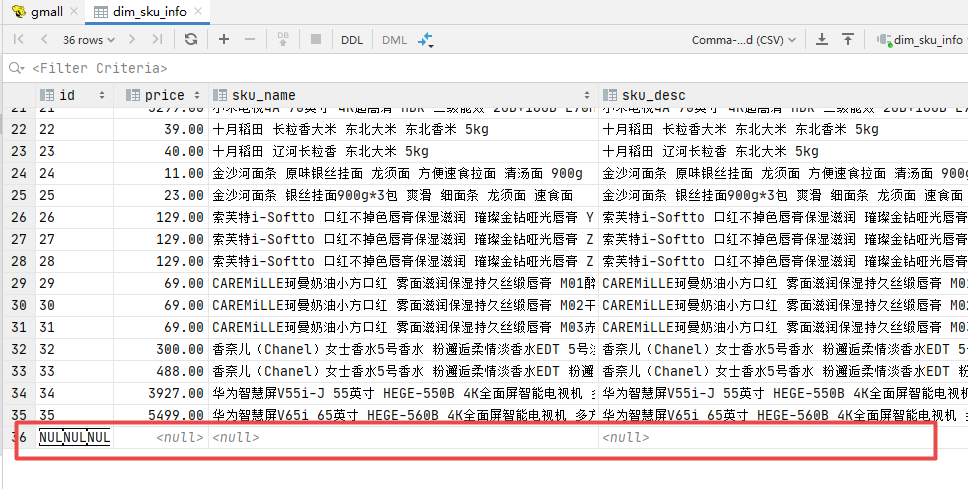Select the null price cell in row 36
This screenshot has height=489, width=968.
coord(161,438)
